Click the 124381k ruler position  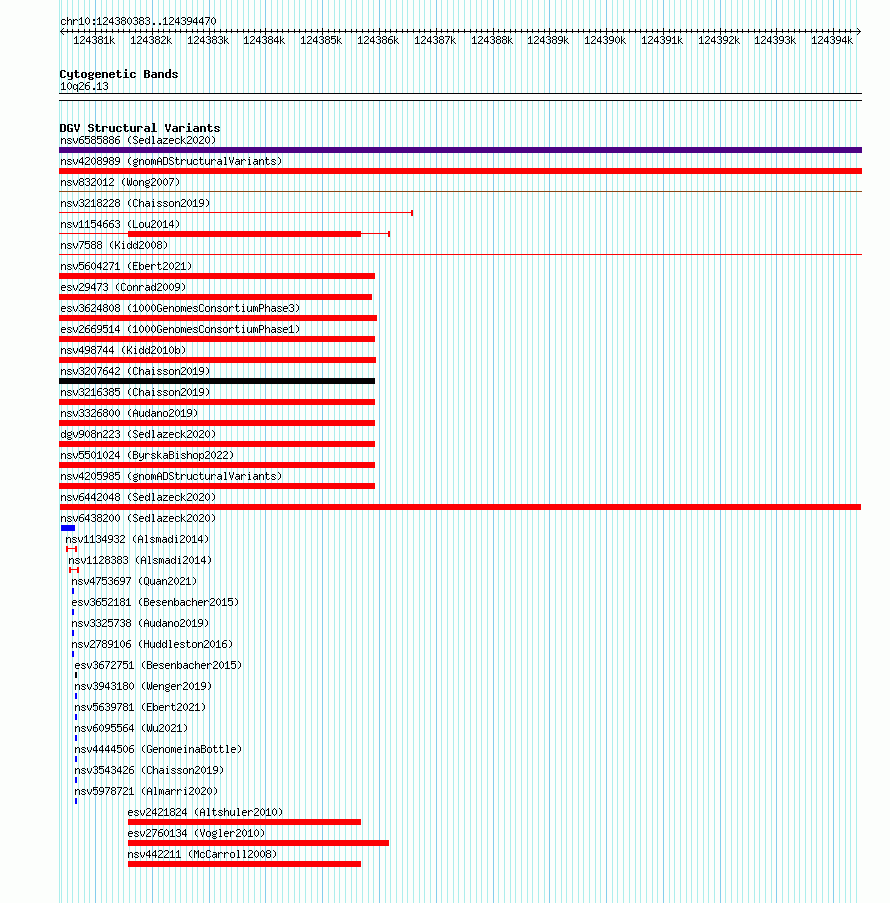click(94, 40)
